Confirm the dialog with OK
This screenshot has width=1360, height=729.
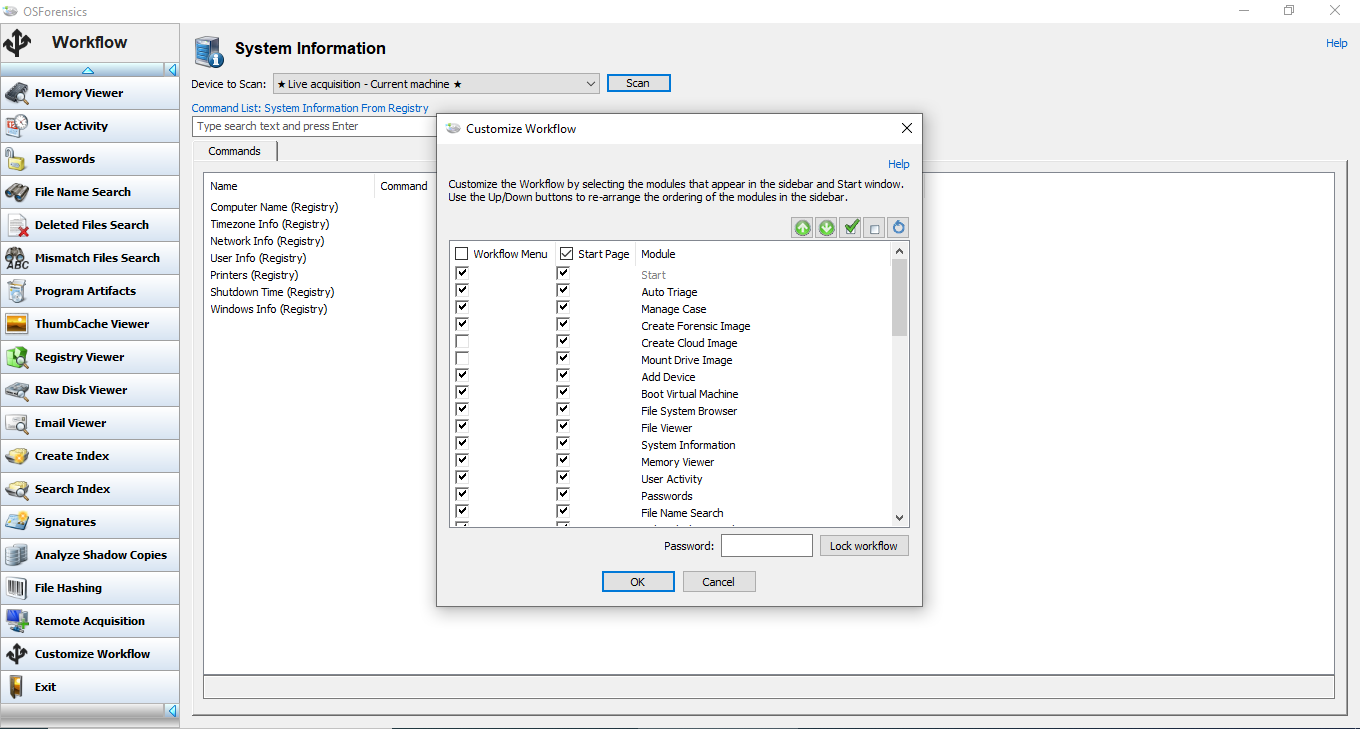pyautogui.click(x=638, y=582)
